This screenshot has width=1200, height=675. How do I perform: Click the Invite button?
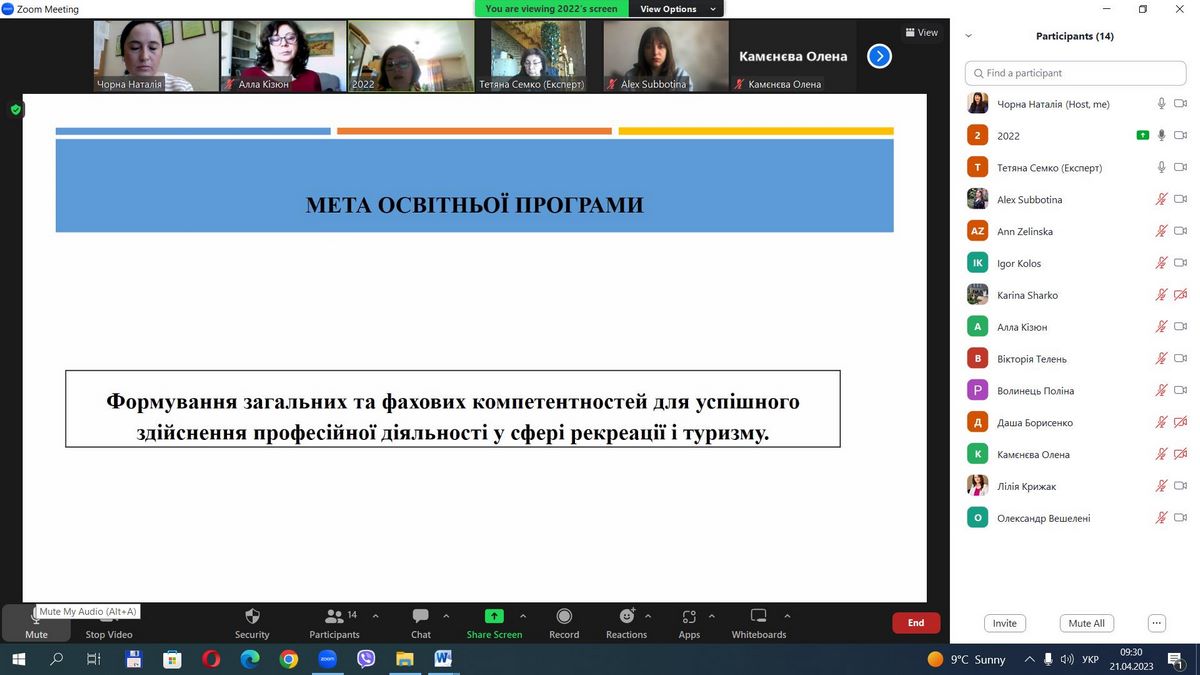click(x=1004, y=623)
